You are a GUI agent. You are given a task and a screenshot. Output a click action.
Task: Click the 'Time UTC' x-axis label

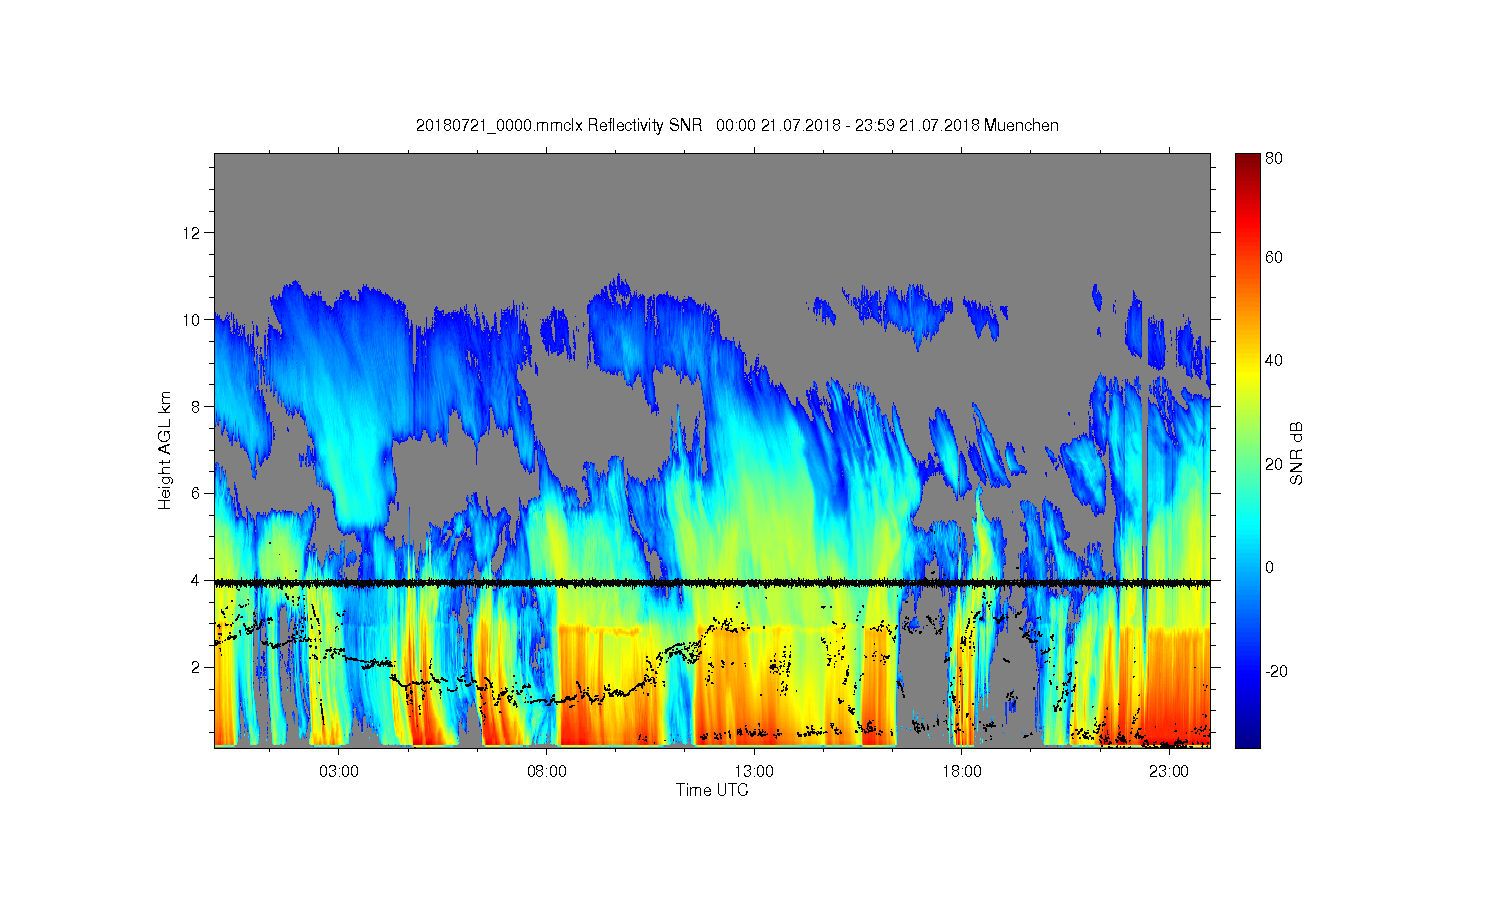point(712,790)
